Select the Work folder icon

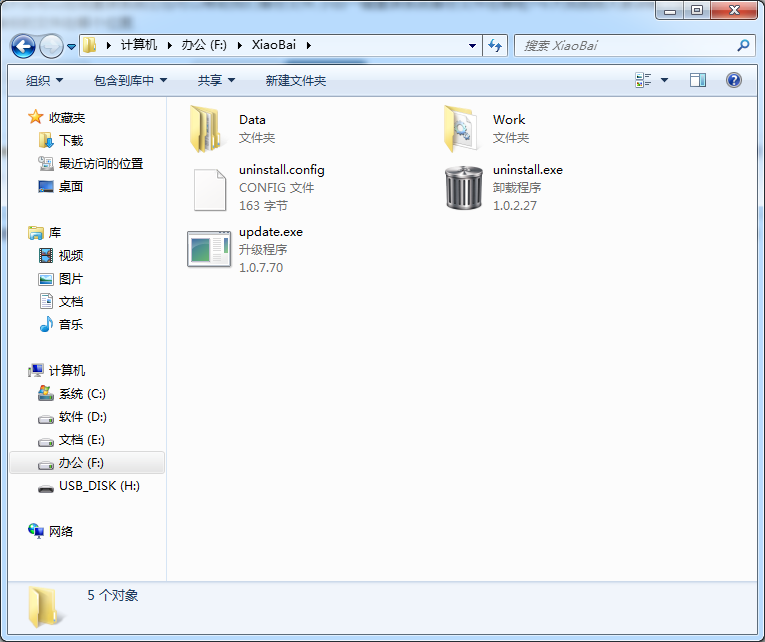tap(461, 129)
